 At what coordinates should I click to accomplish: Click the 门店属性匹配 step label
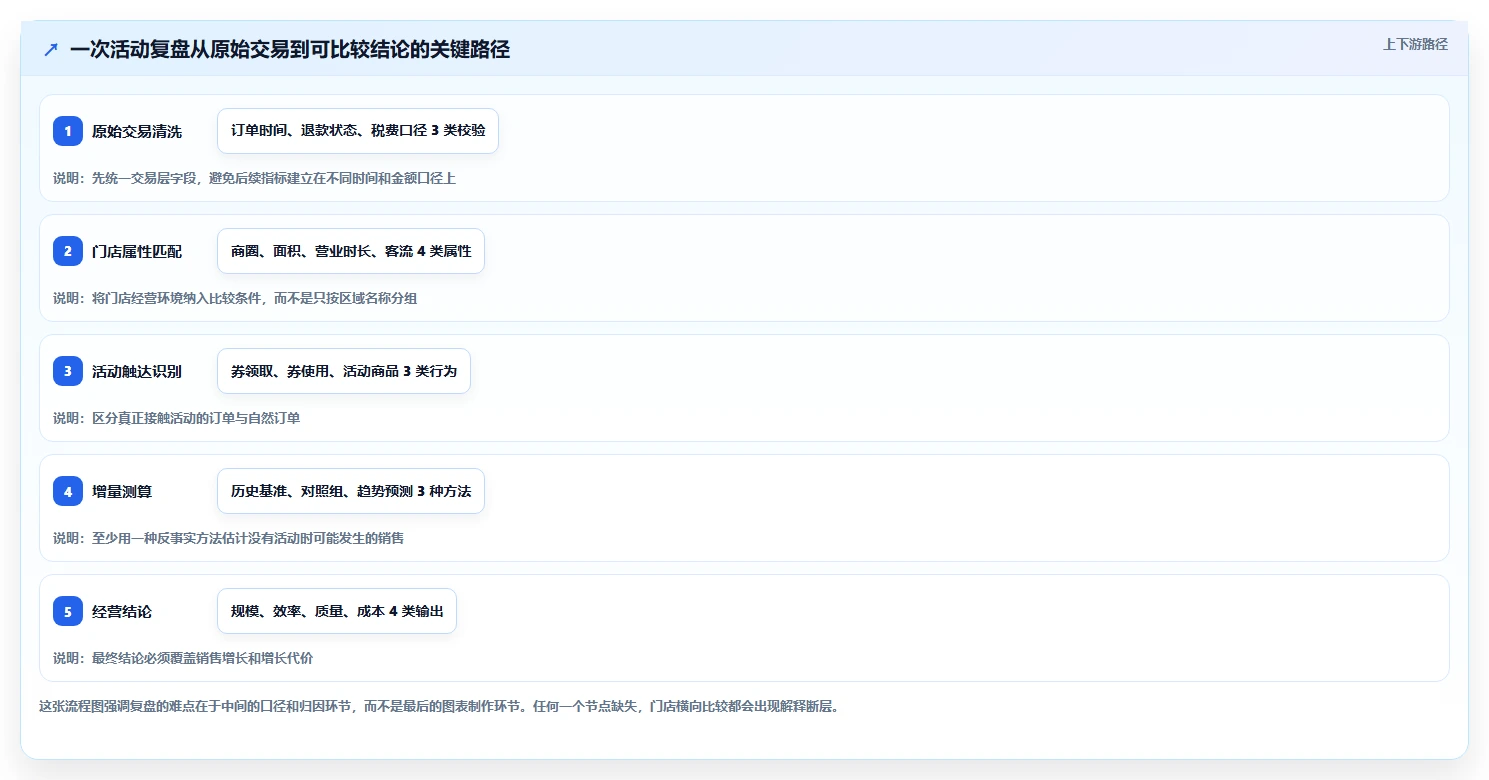137,251
